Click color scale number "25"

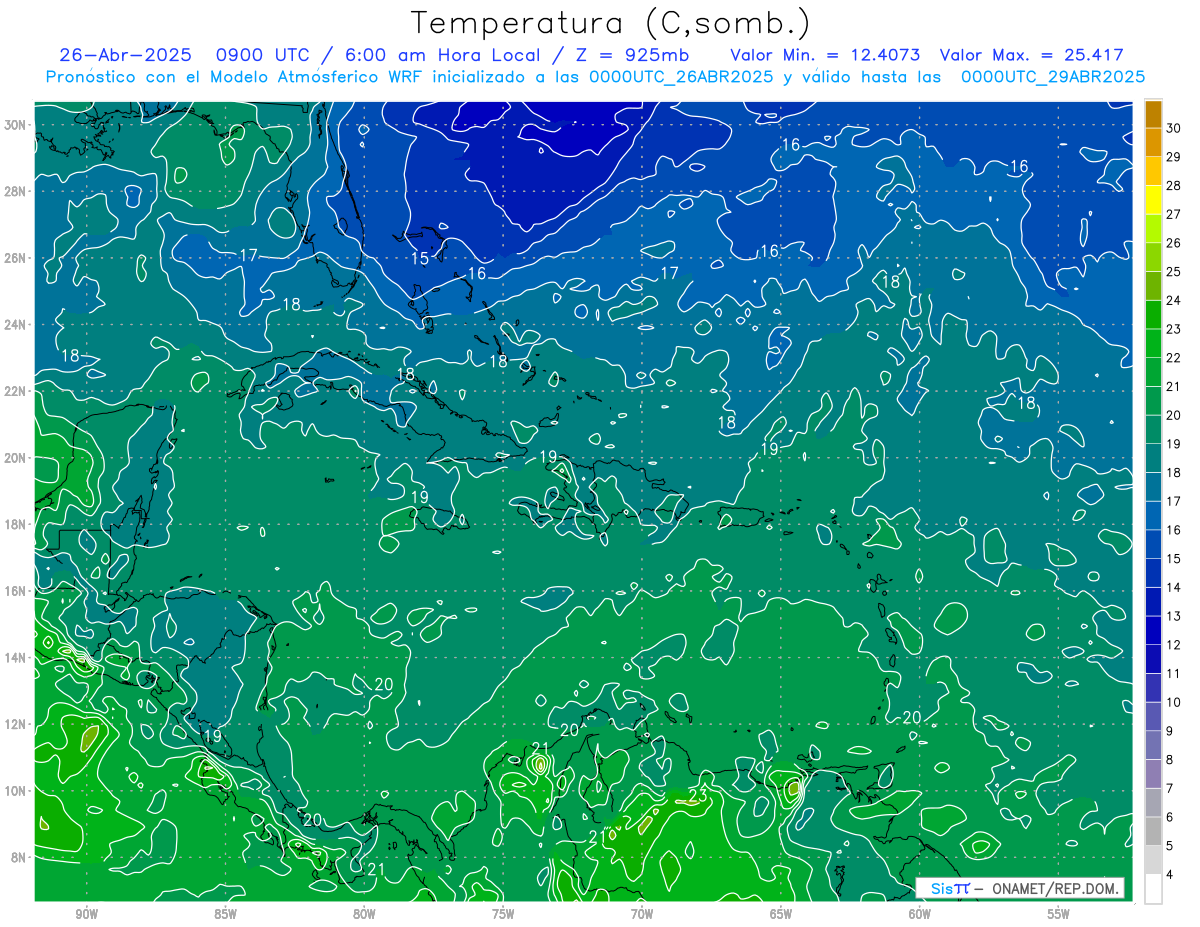pos(1174,272)
